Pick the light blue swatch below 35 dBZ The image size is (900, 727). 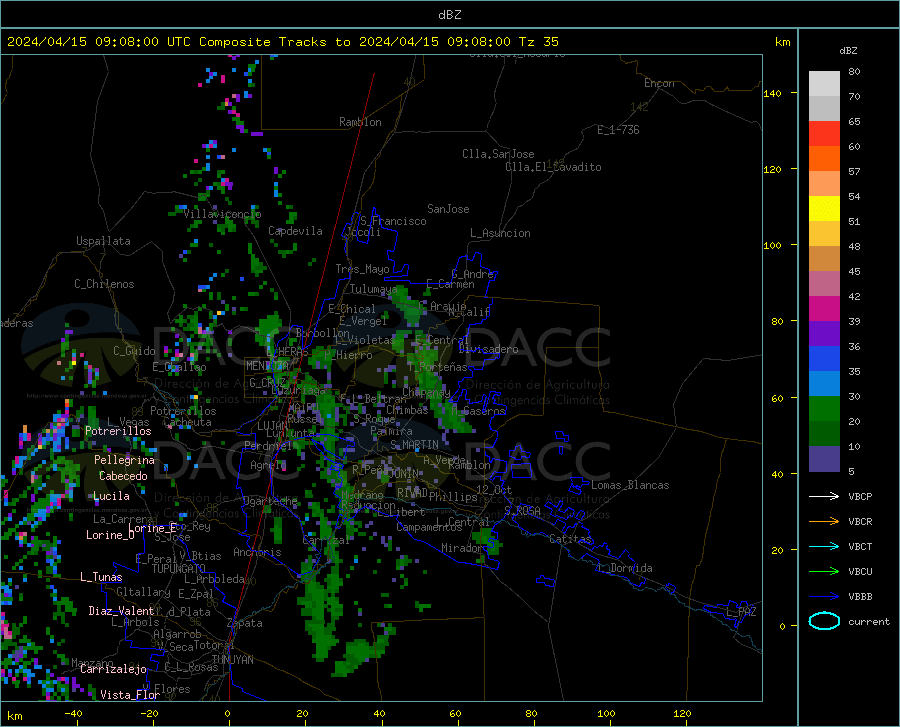tap(824, 384)
